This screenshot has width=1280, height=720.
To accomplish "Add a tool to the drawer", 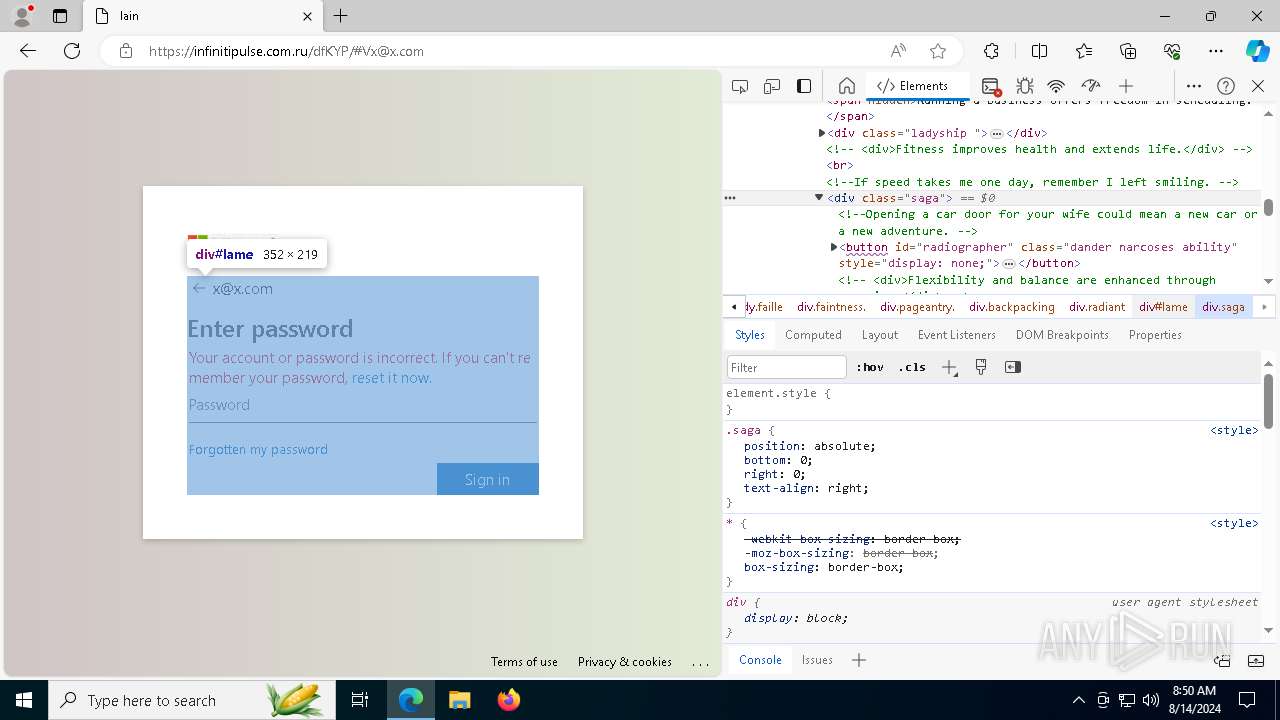I will (x=858, y=660).
